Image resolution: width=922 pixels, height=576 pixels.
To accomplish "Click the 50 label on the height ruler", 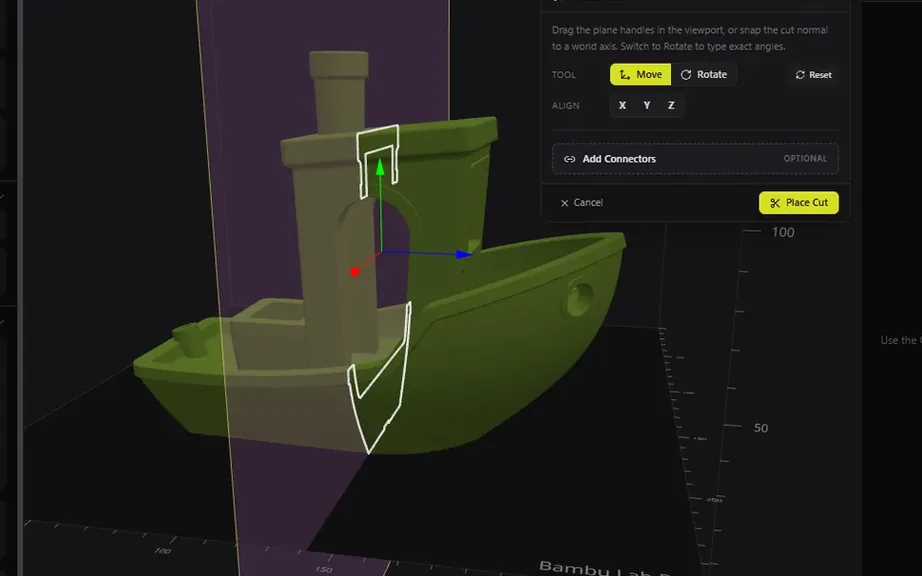I will click(x=761, y=428).
